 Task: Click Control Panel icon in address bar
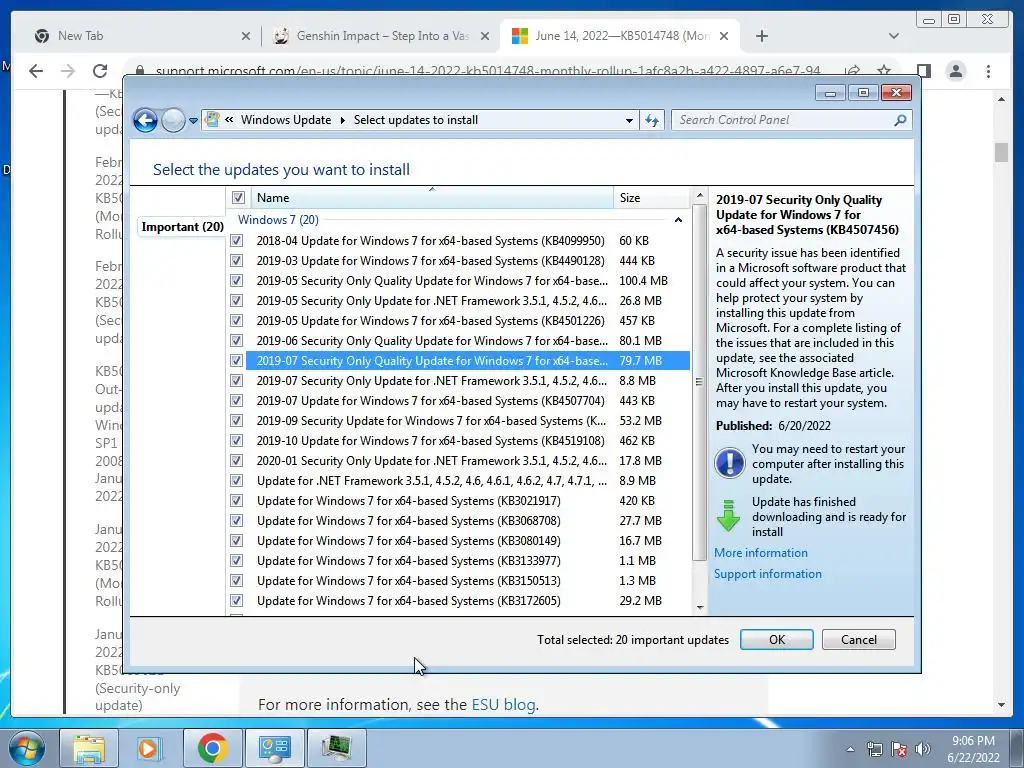pos(212,120)
